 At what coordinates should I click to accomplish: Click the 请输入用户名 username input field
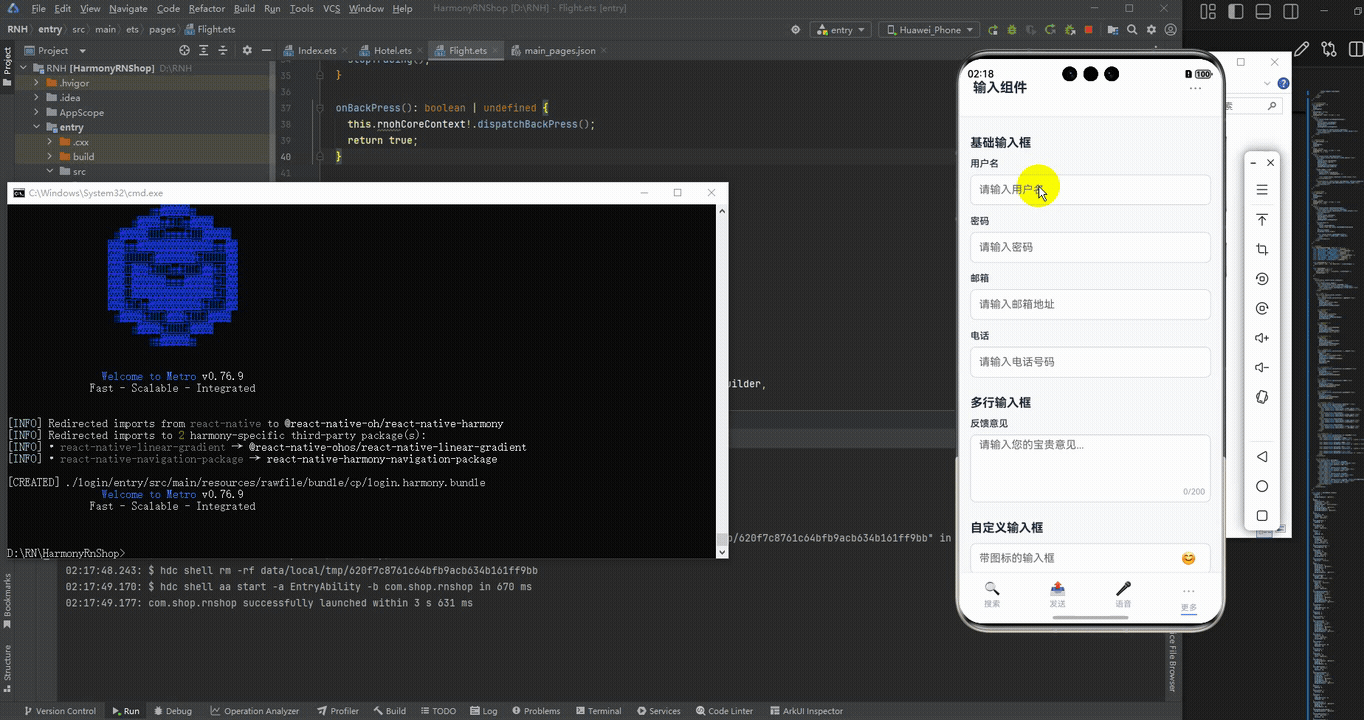(1090, 190)
